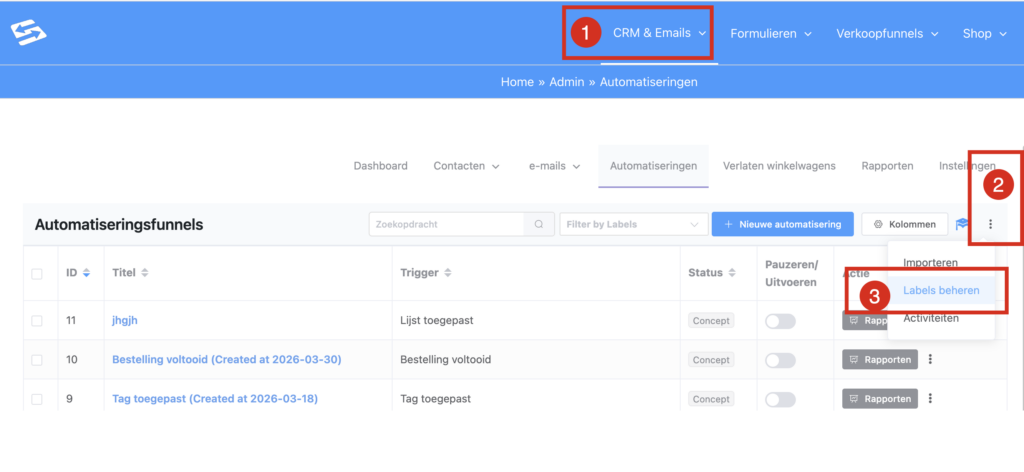Select Labels beheren from the menu
The height and width of the screenshot is (472, 1024).
[941, 290]
